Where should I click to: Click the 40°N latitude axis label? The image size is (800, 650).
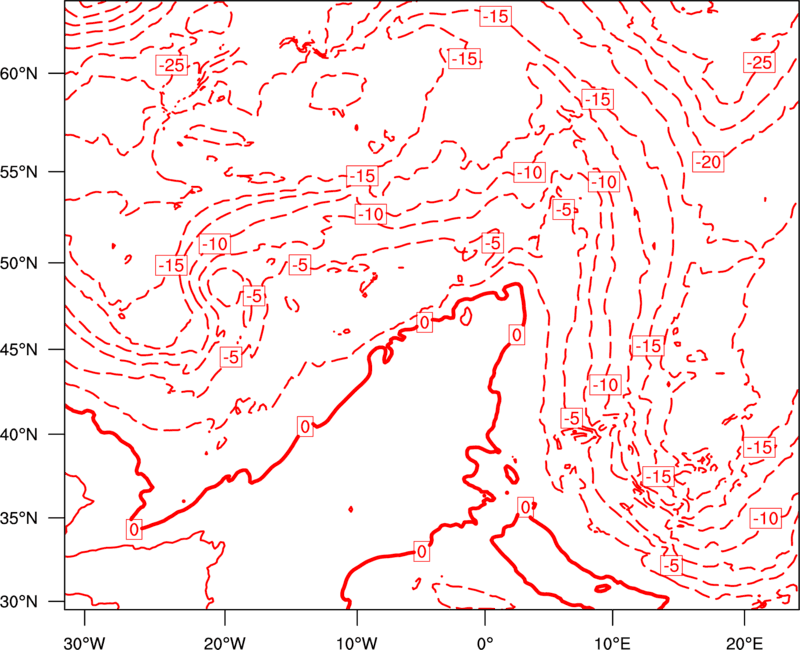pos(19,435)
